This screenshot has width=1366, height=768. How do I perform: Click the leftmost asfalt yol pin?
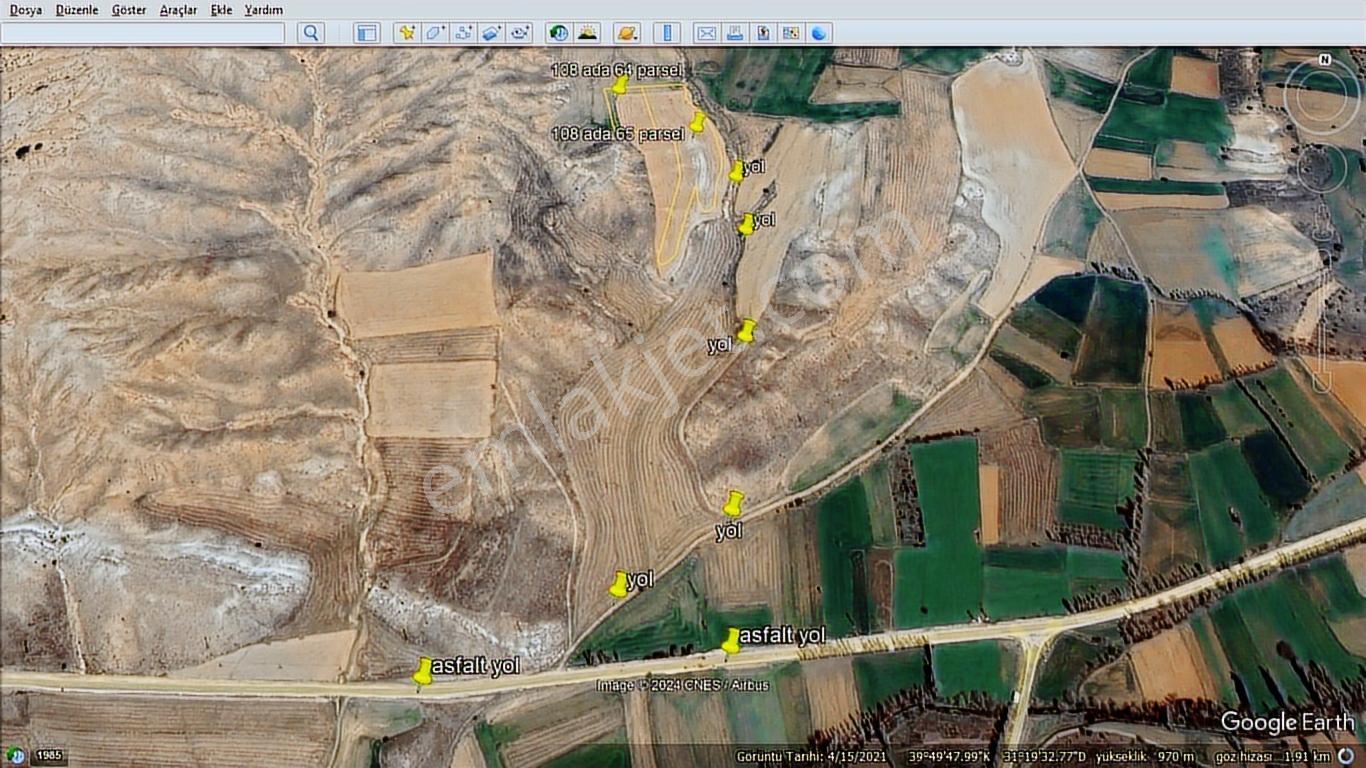(423, 672)
